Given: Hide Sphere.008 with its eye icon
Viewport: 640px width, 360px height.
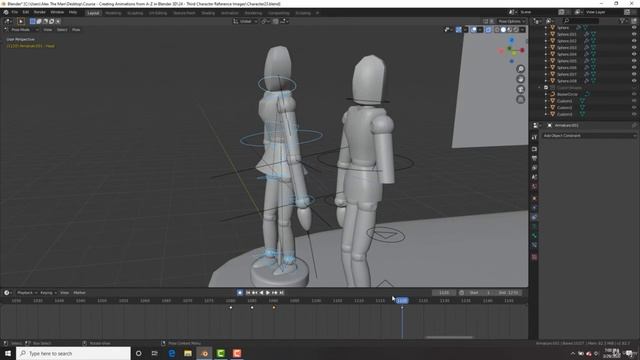Looking at the screenshot, I should [634, 81].
